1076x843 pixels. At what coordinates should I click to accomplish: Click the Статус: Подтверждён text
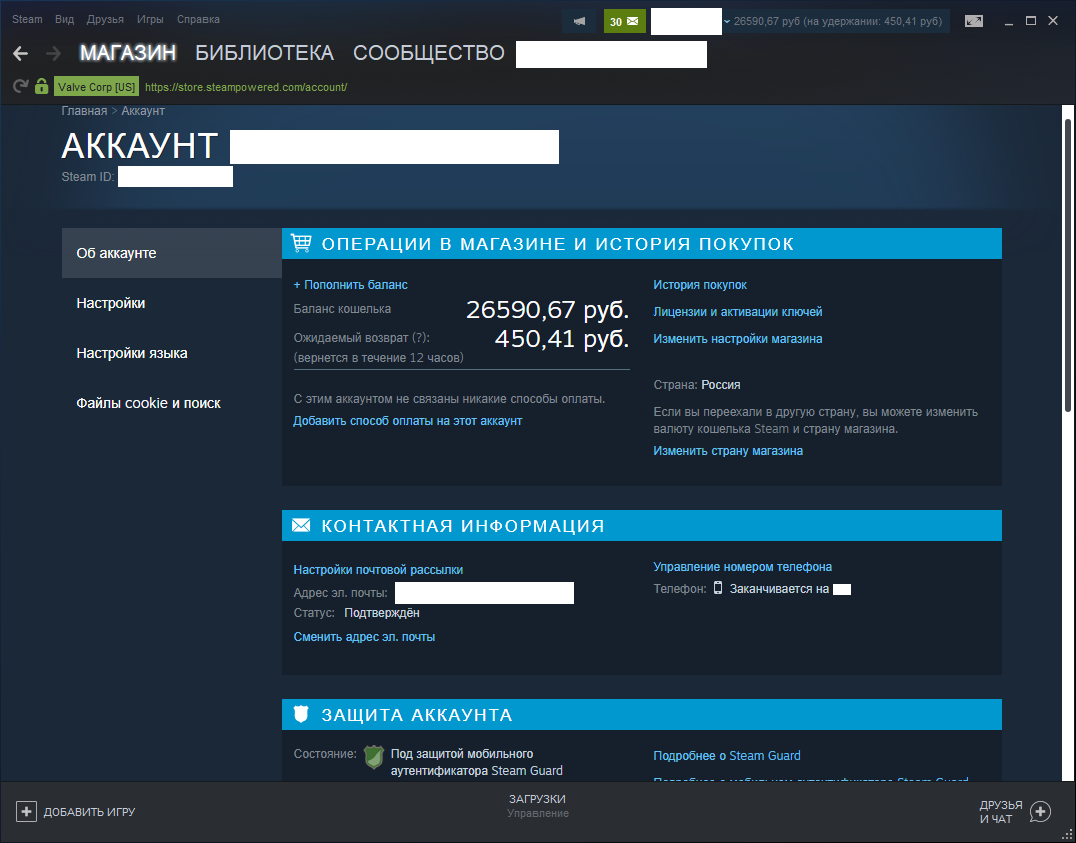[x=356, y=613]
